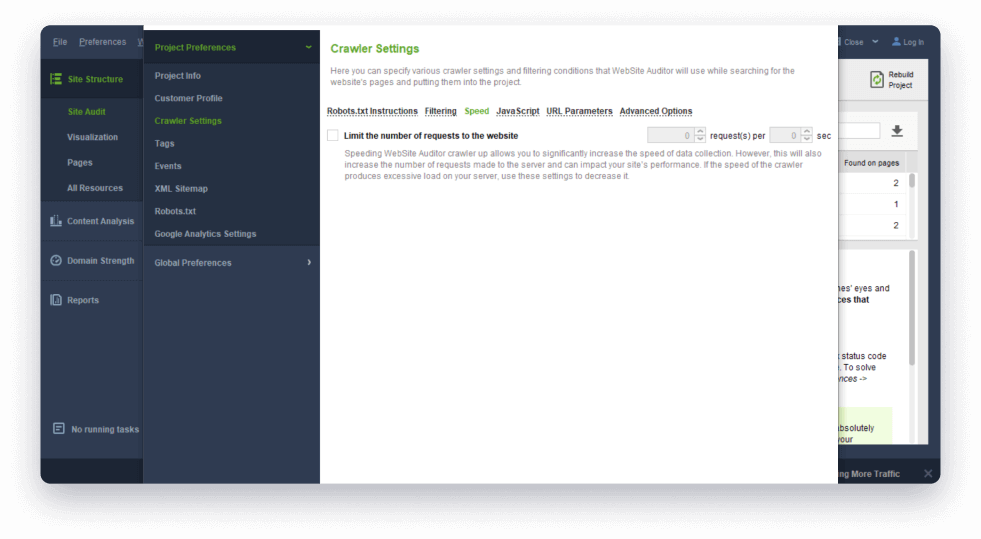Click the Content Analysis chart icon

[56, 221]
